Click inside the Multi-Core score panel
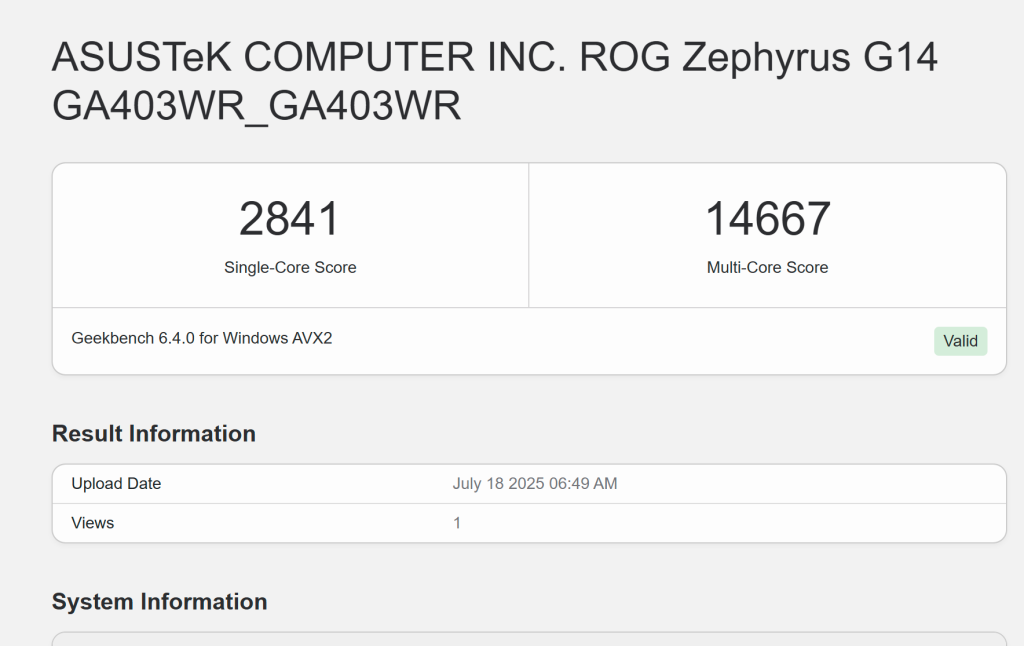The image size is (1024, 646). click(767, 235)
